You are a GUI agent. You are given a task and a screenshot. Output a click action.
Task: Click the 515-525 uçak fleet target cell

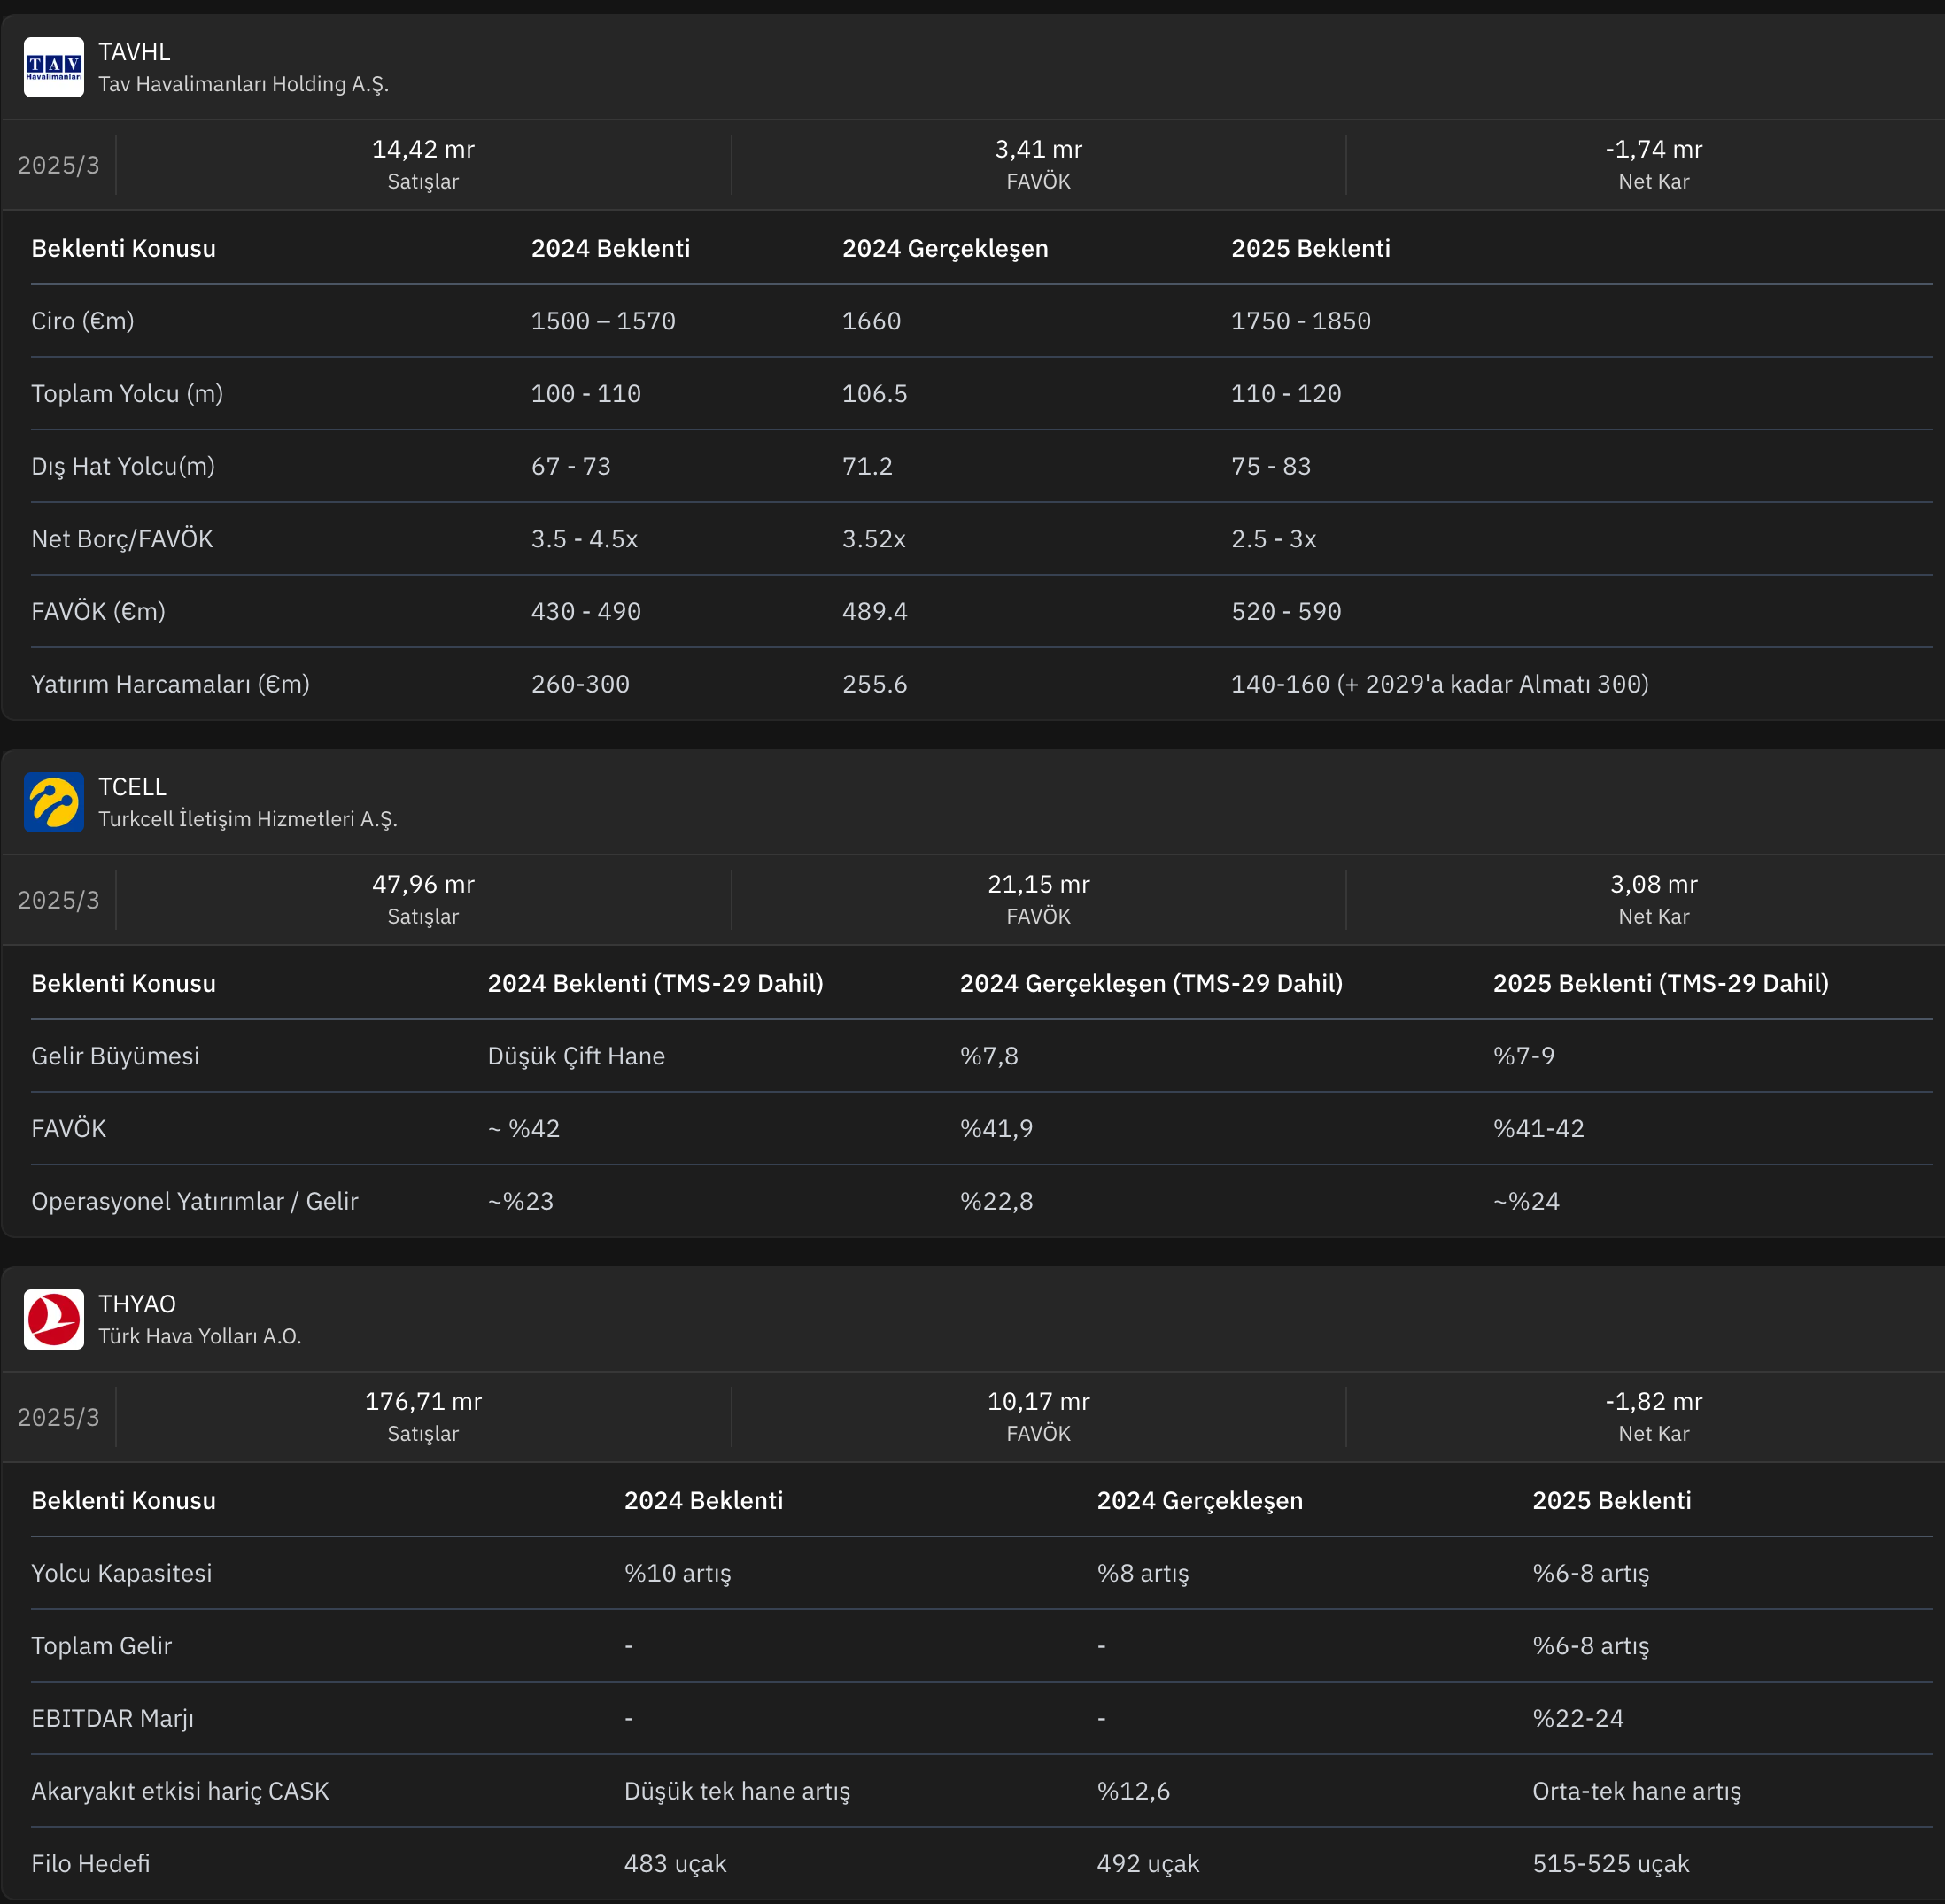coord(1610,1865)
